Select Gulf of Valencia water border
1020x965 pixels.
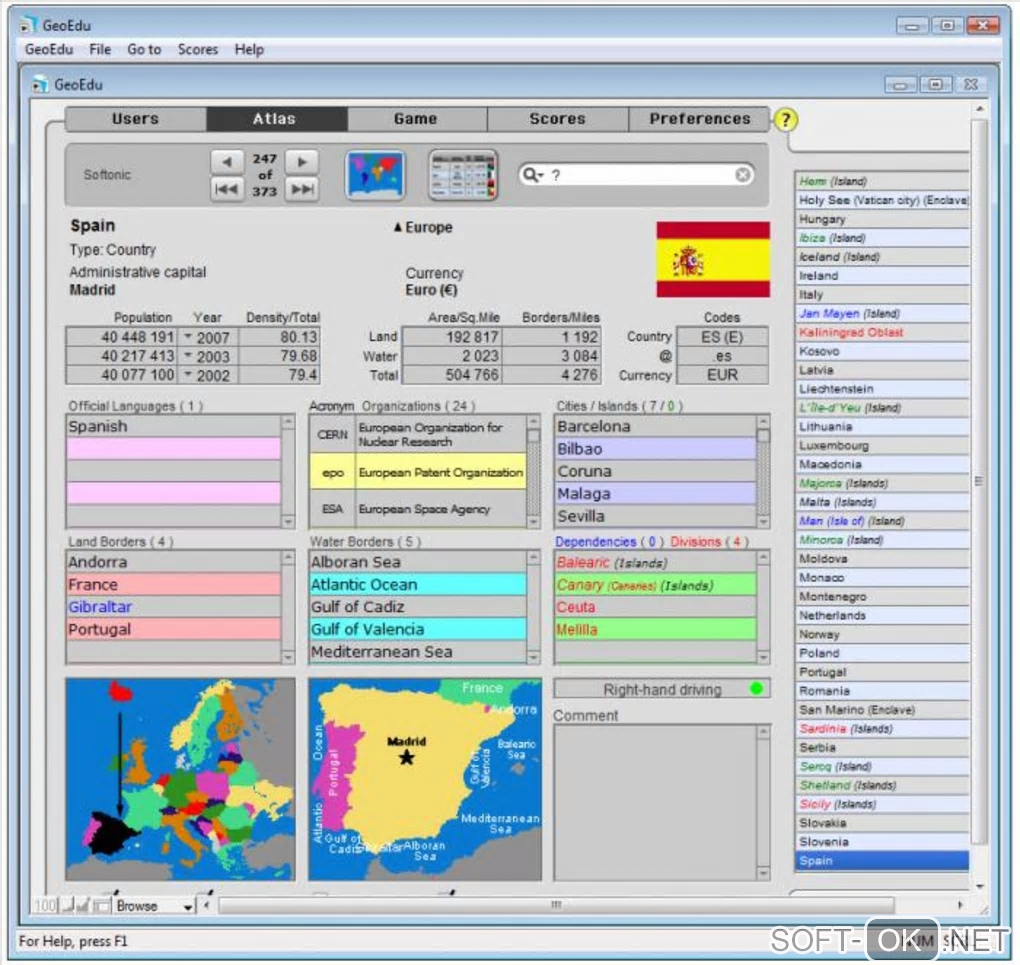pos(418,629)
